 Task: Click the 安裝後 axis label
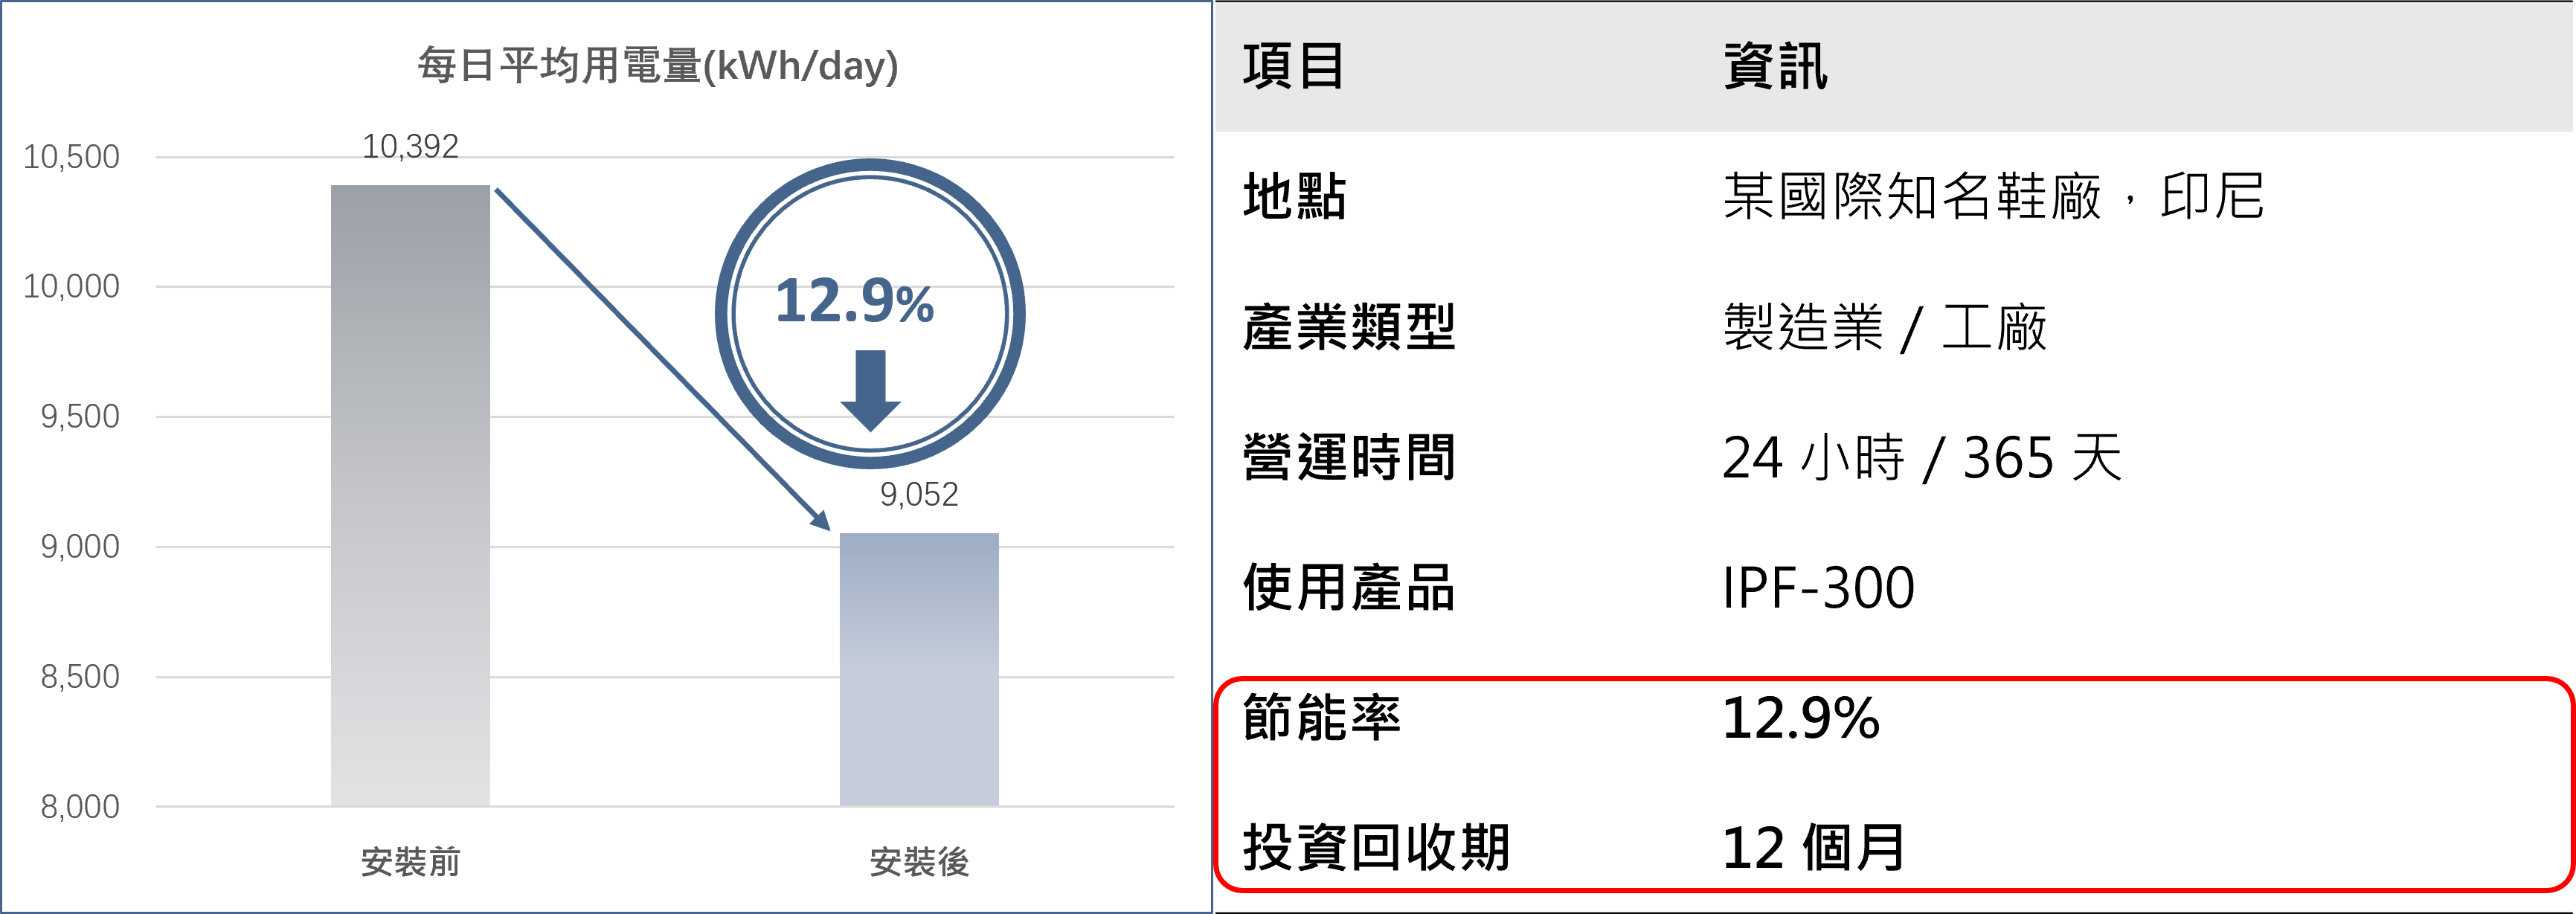(x=918, y=861)
